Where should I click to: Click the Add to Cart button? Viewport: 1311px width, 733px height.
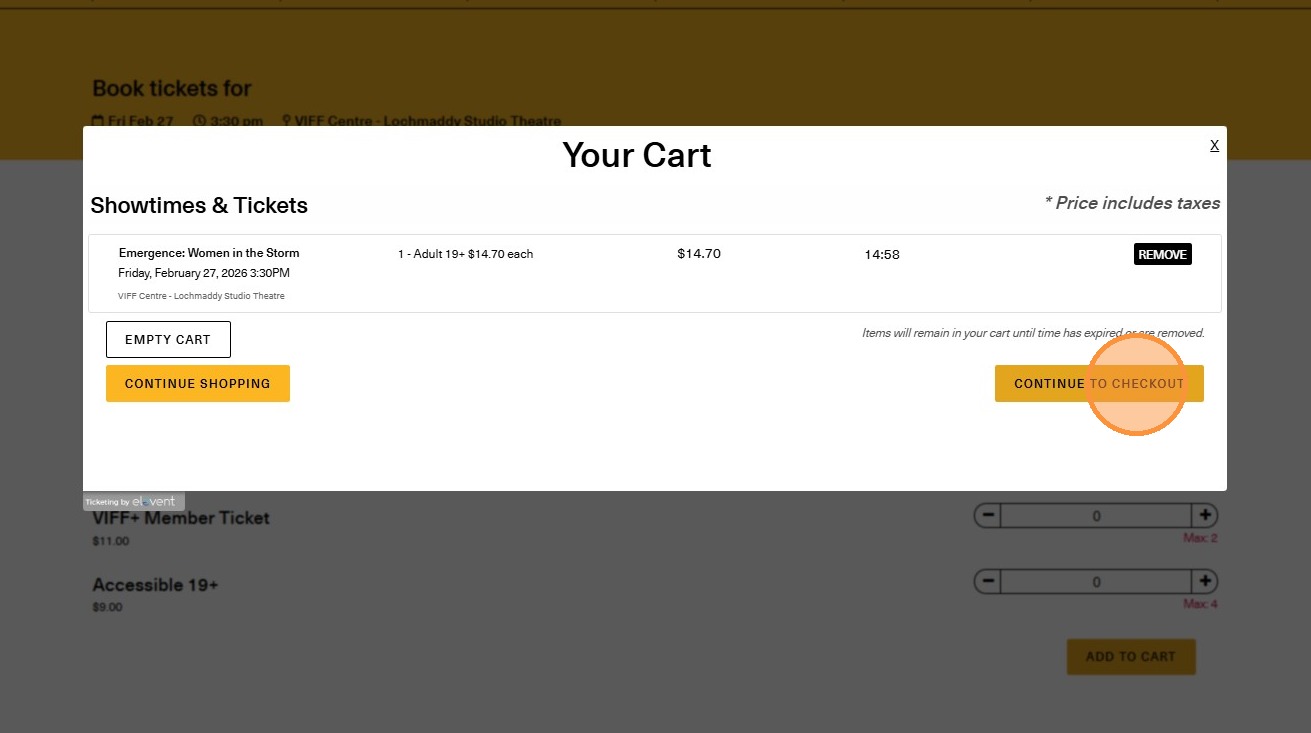(1130, 657)
